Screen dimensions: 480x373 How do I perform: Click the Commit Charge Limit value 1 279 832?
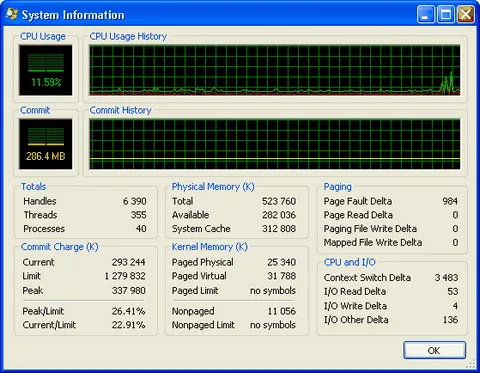pyautogui.click(x=125, y=276)
